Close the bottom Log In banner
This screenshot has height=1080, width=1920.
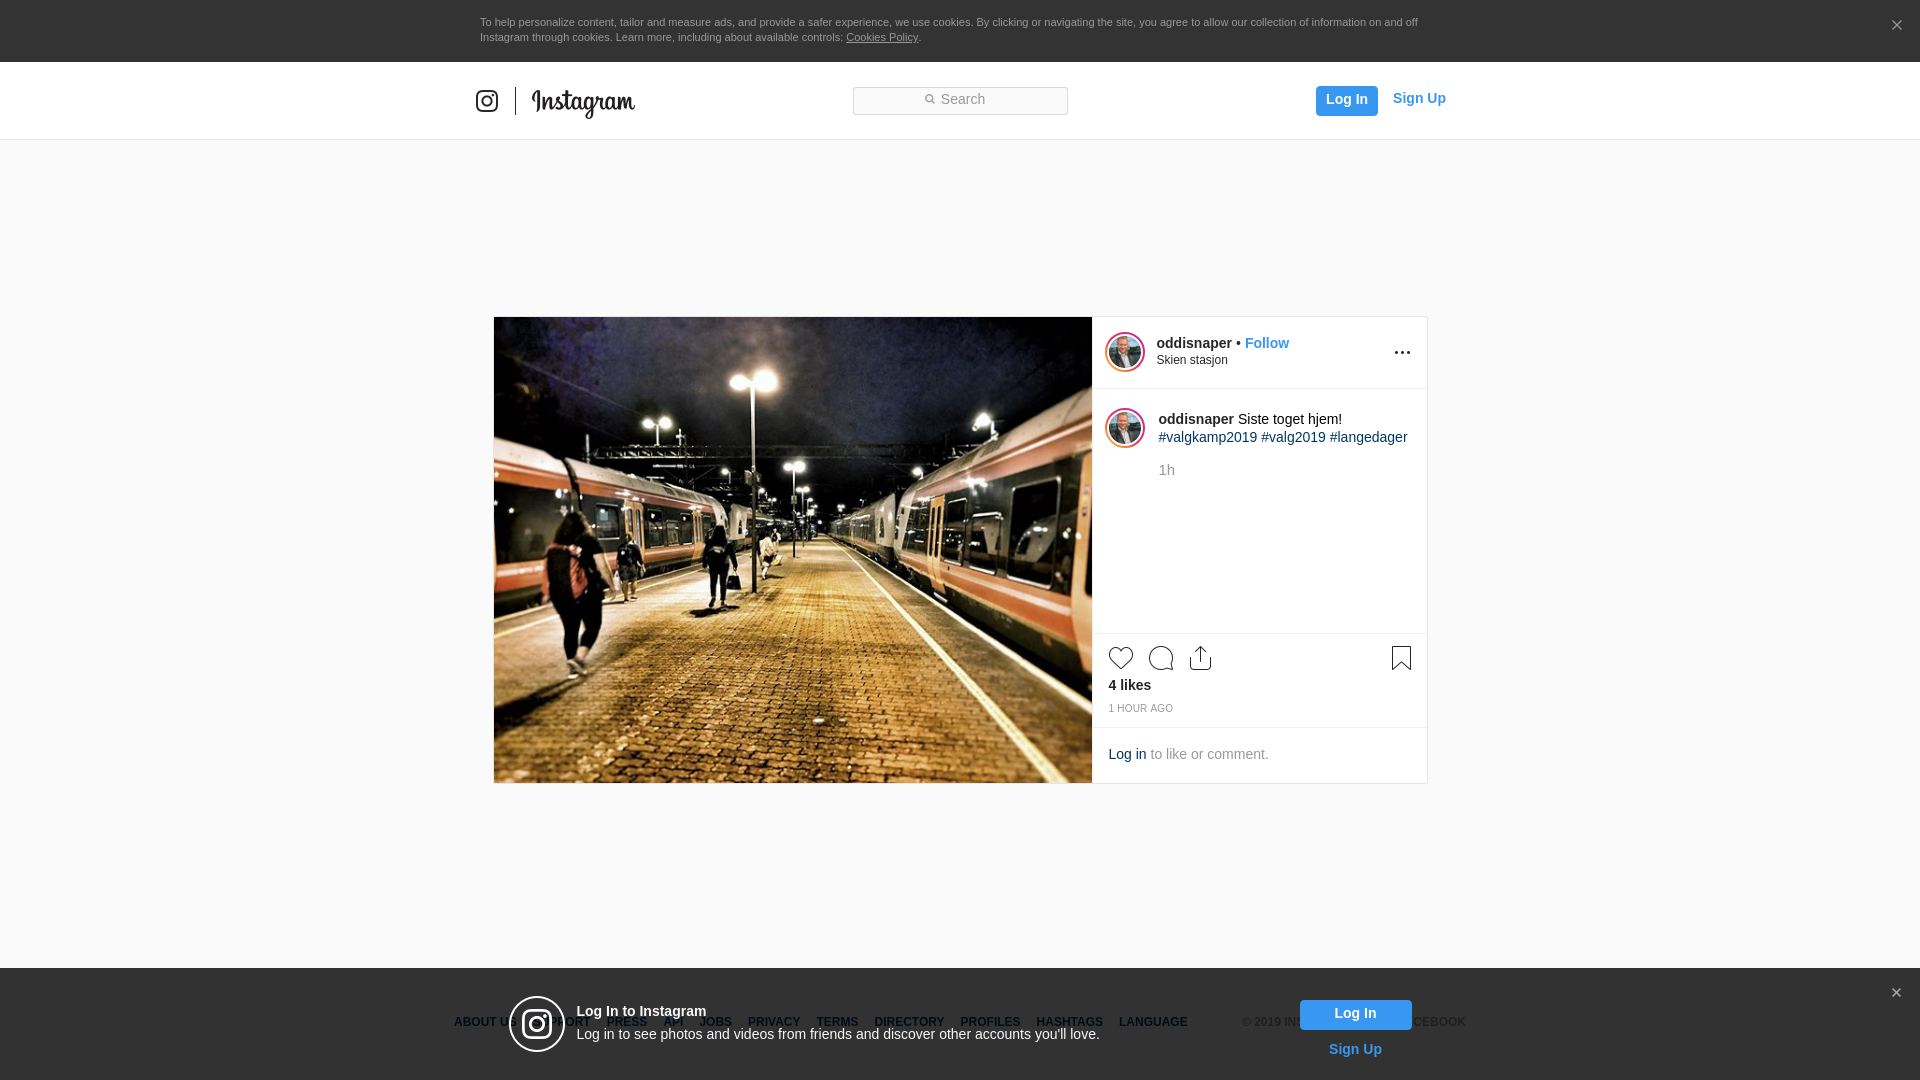click(x=1896, y=993)
